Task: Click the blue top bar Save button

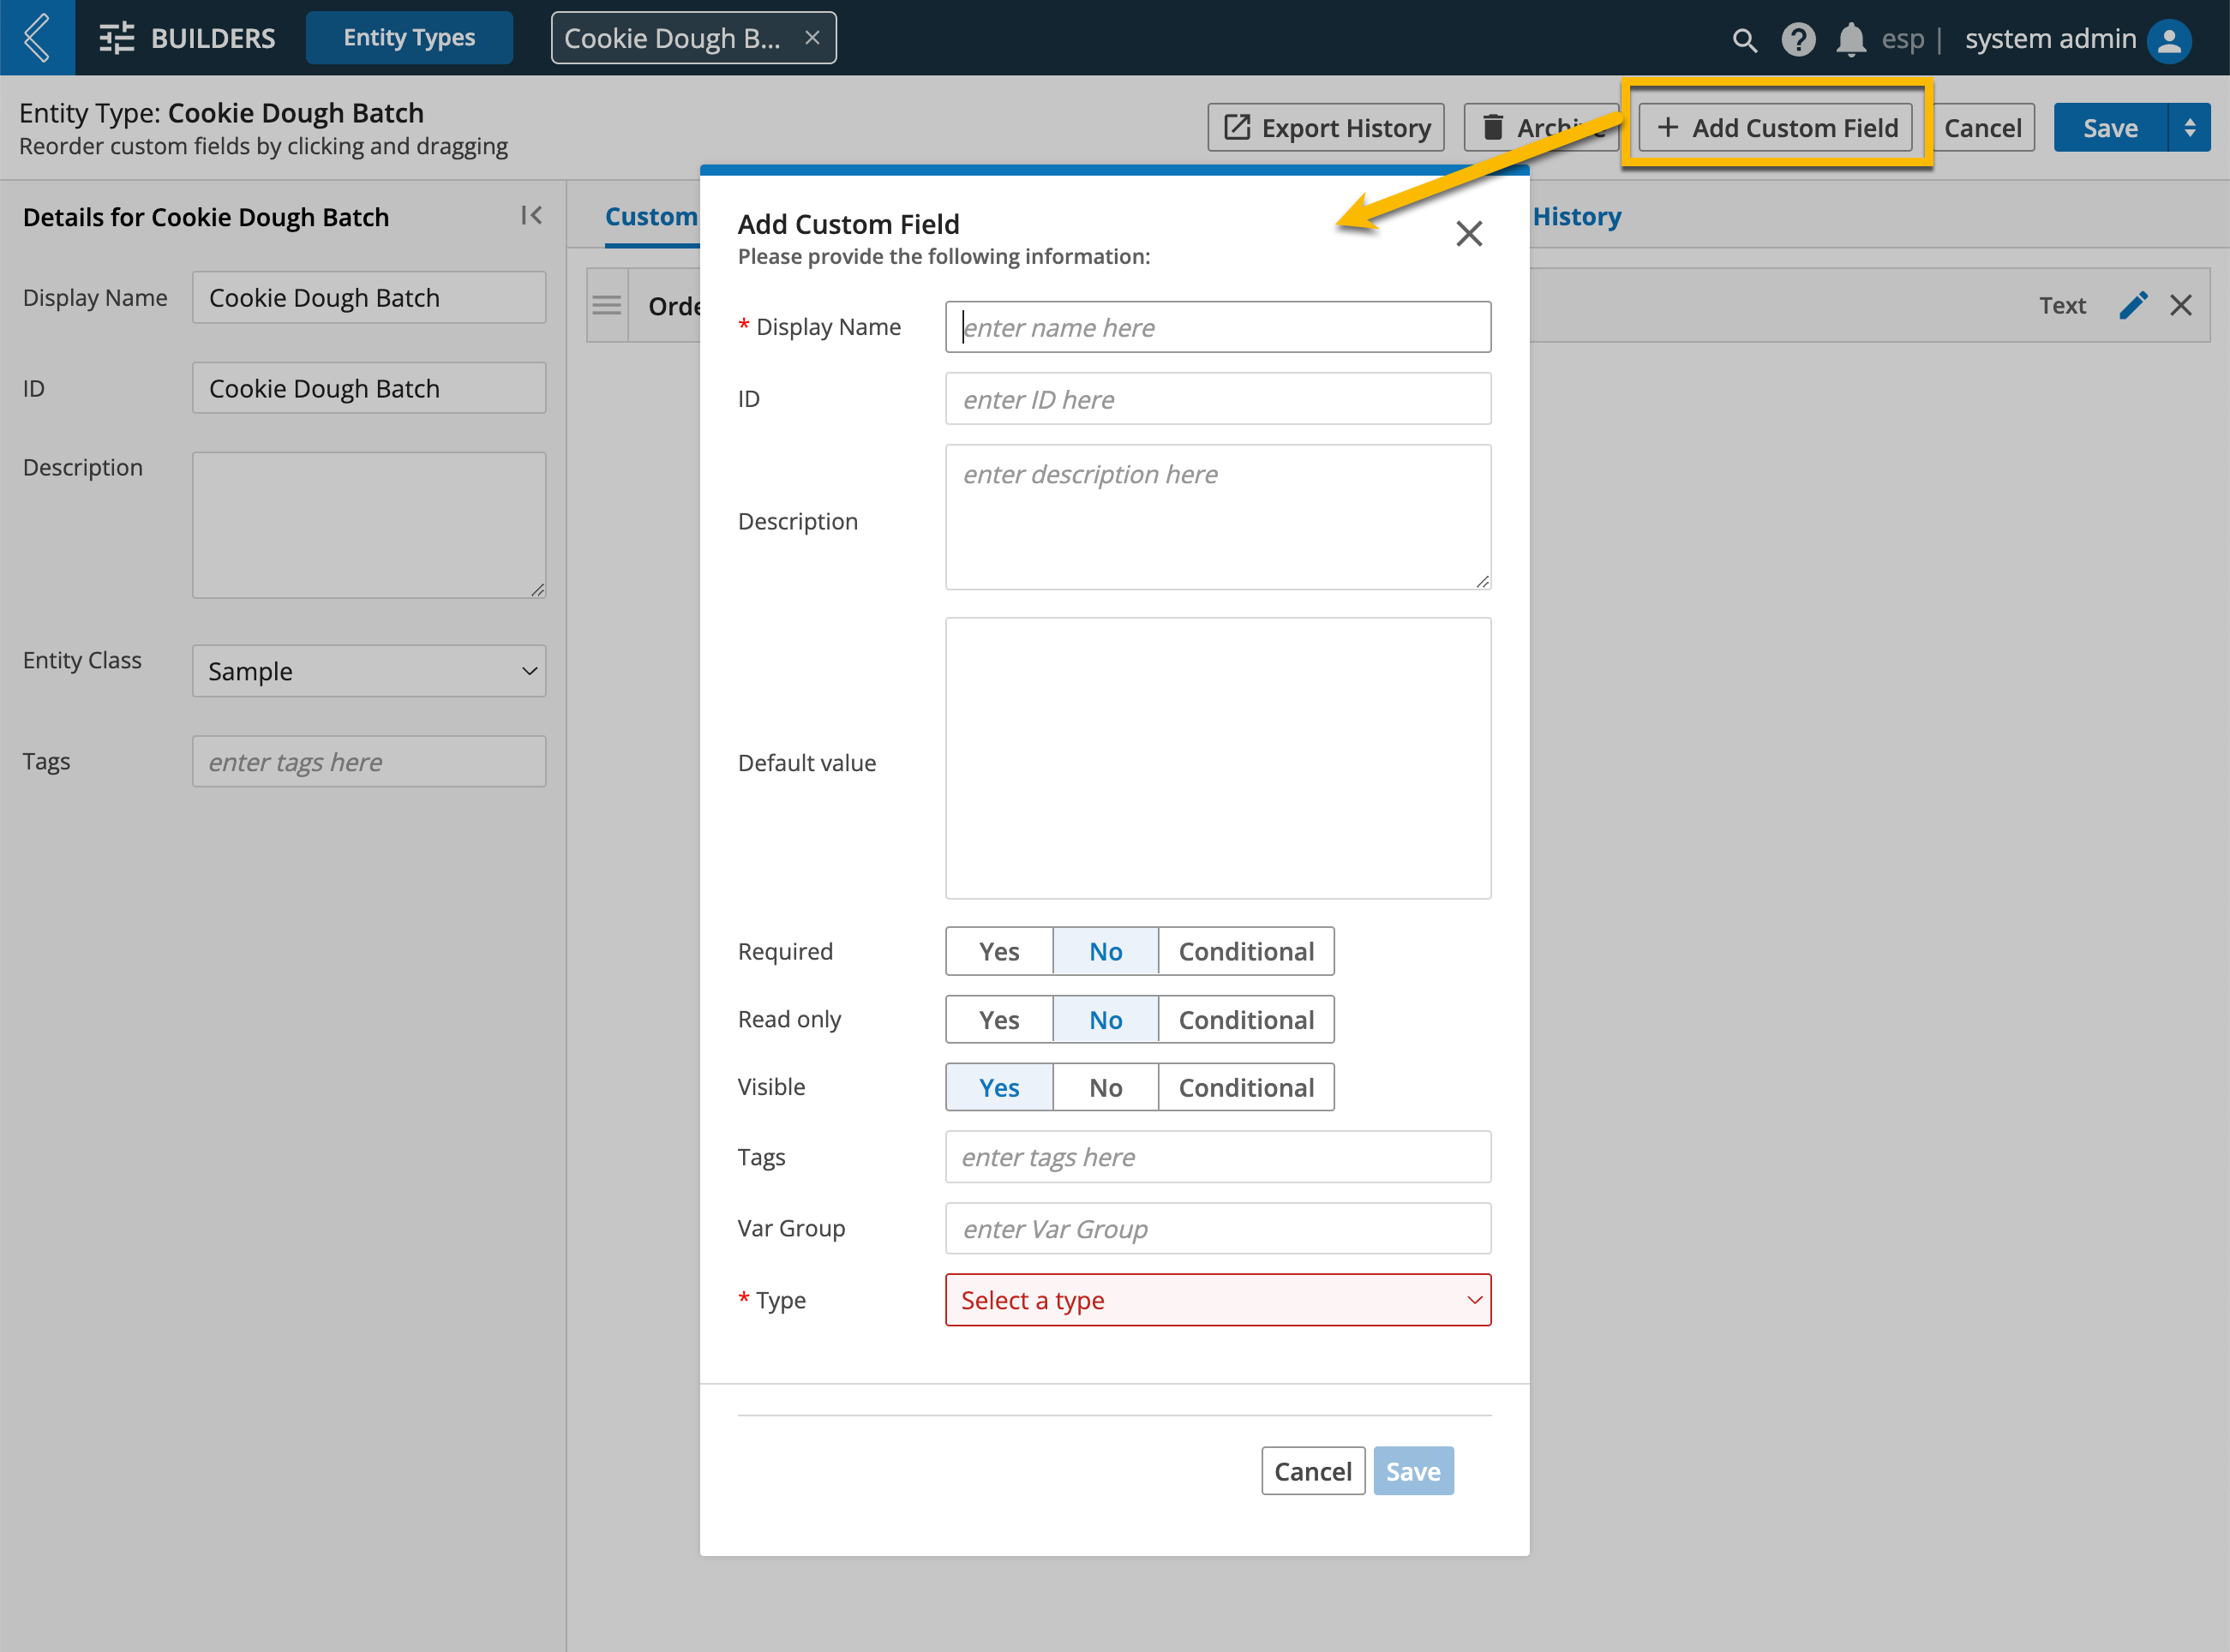Action: 2110,128
